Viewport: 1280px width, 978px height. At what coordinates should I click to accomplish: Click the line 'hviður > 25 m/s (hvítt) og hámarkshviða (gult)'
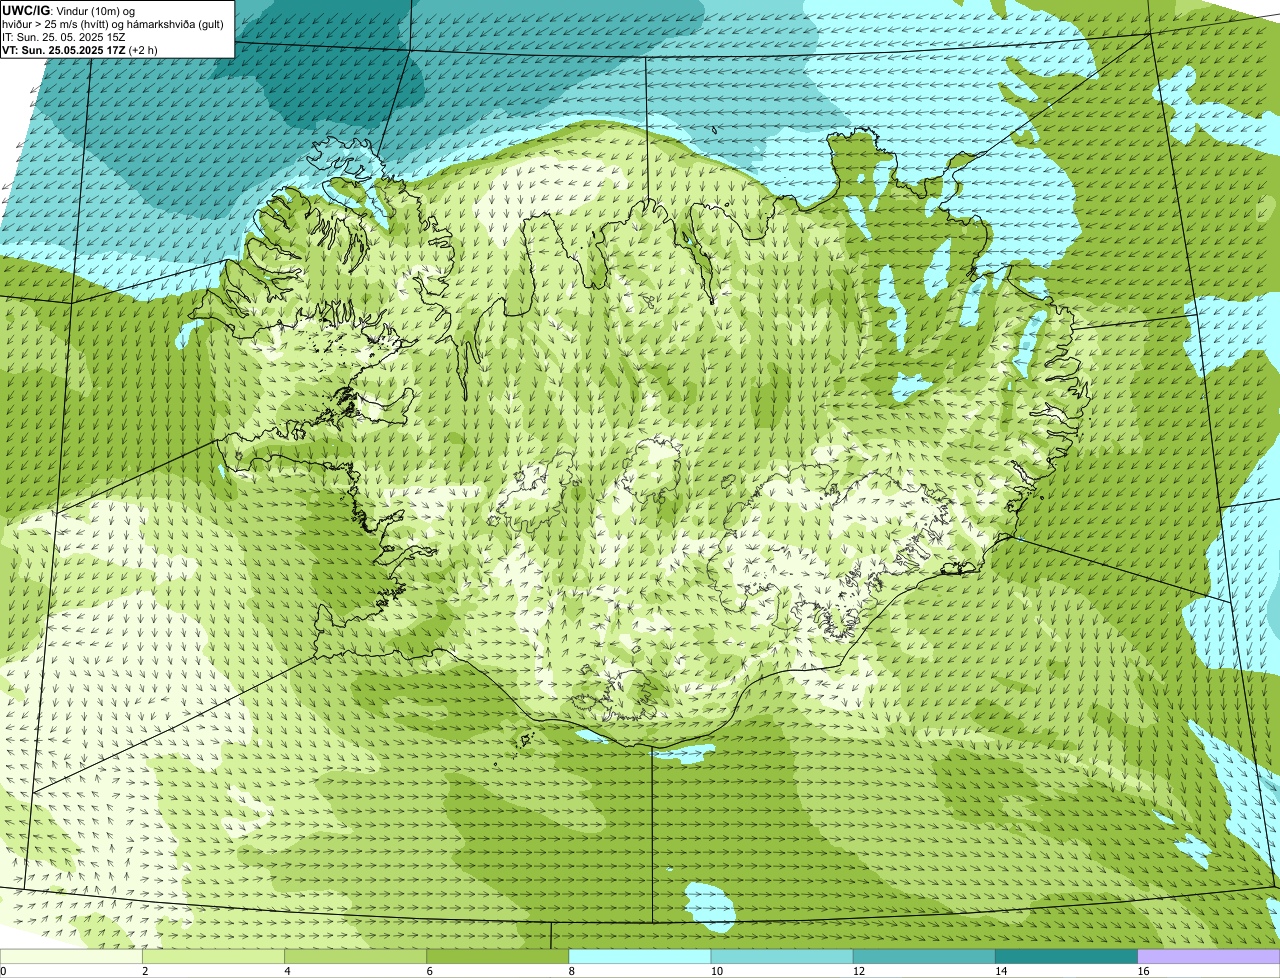[x=113, y=23]
